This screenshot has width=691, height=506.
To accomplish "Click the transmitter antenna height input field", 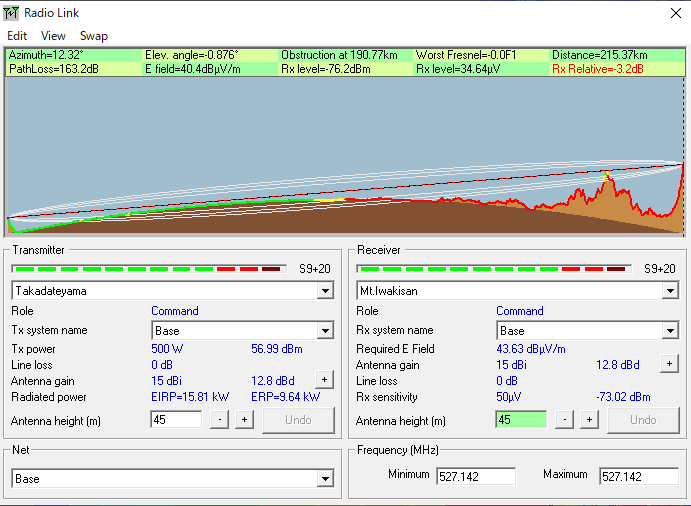I will [176, 420].
